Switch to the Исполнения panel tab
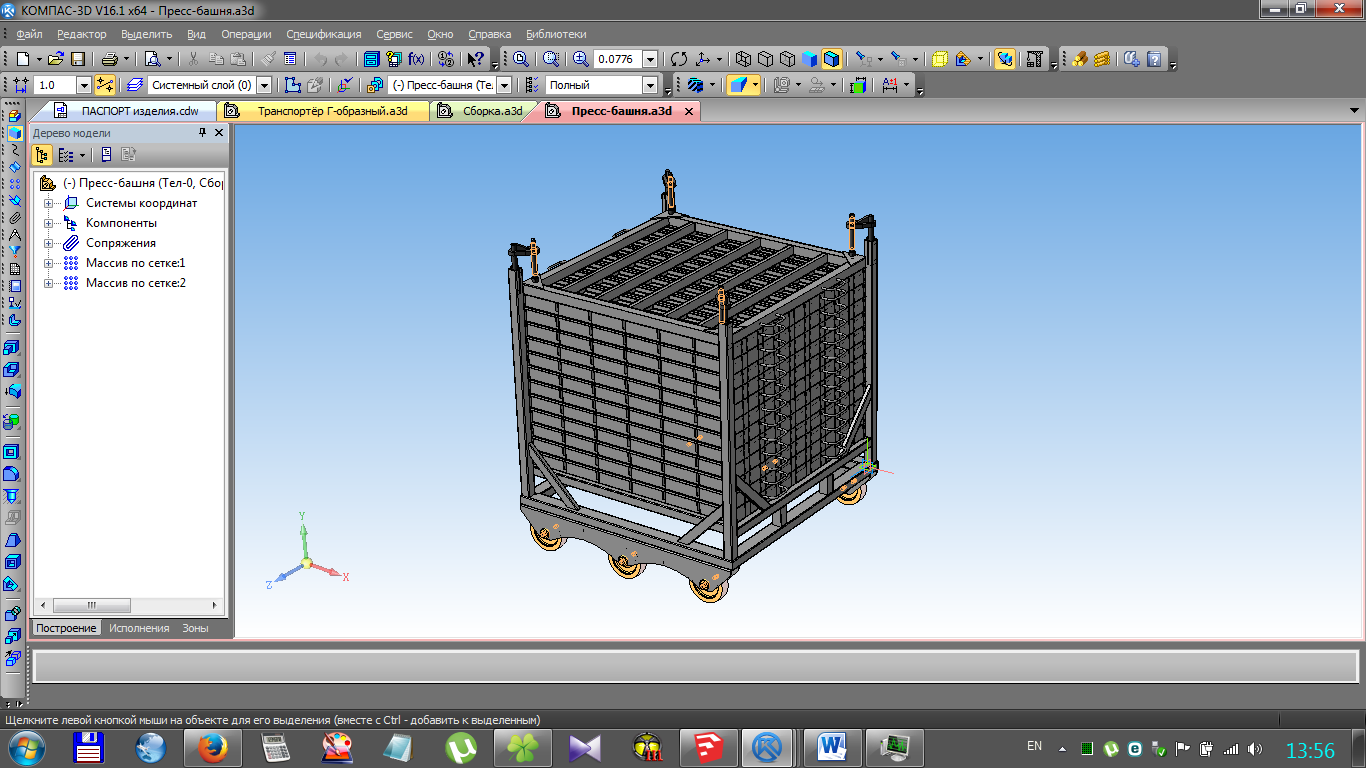This screenshot has height=768, width=1366. click(139, 628)
